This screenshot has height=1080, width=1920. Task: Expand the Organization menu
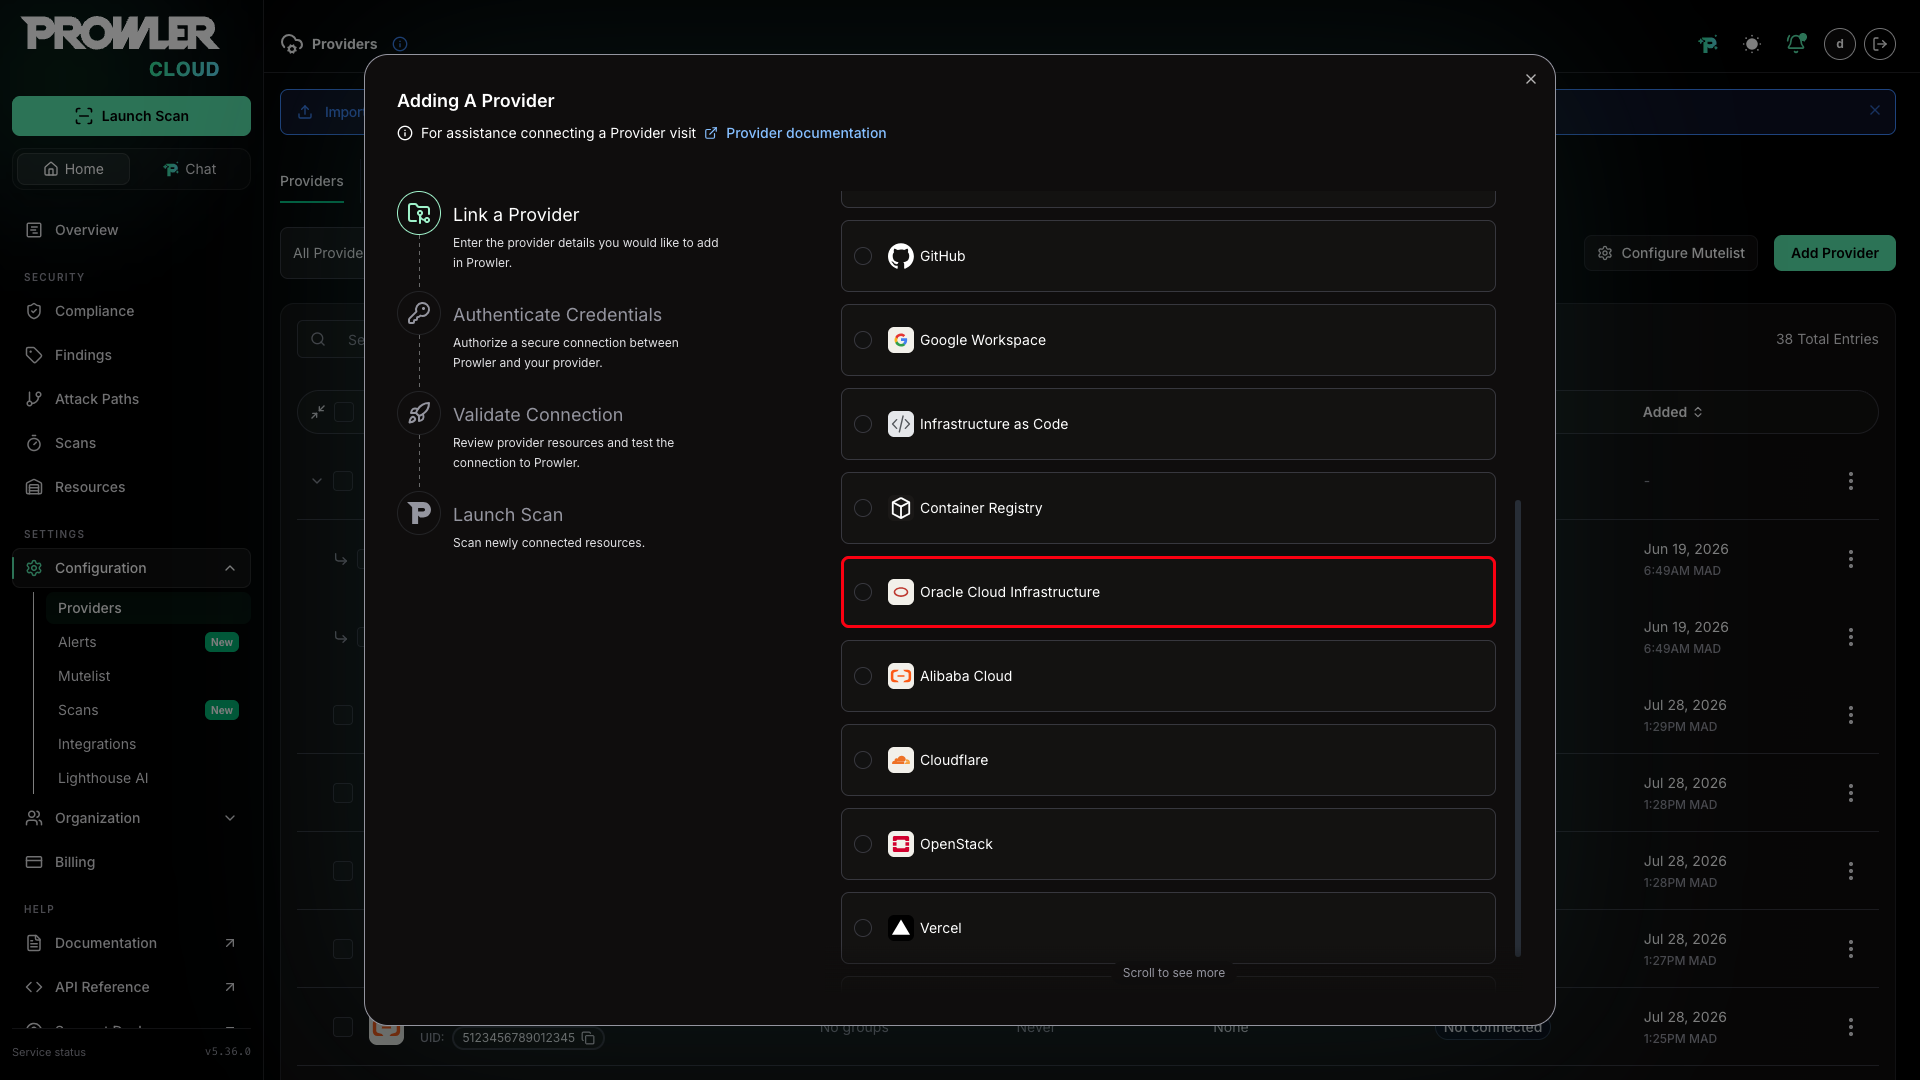tap(131, 818)
